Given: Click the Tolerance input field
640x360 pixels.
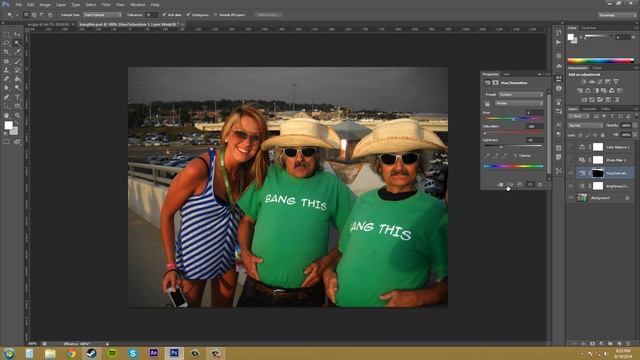Looking at the screenshot, I should pyautogui.click(x=151, y=15).
